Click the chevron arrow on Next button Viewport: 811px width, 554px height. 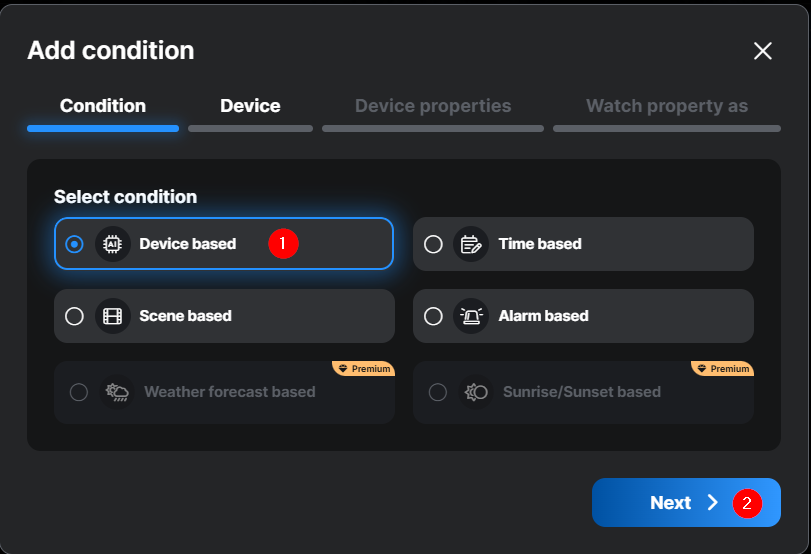713,503
